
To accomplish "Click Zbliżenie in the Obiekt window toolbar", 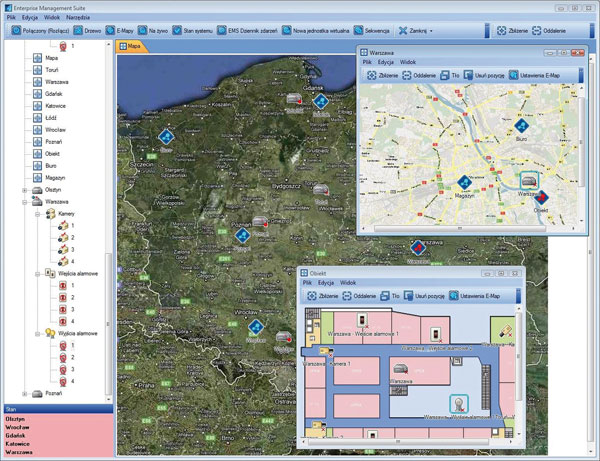I will [323, 296].
